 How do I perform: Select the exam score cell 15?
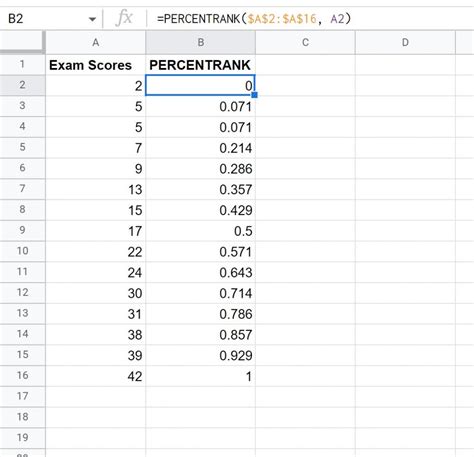96,210
